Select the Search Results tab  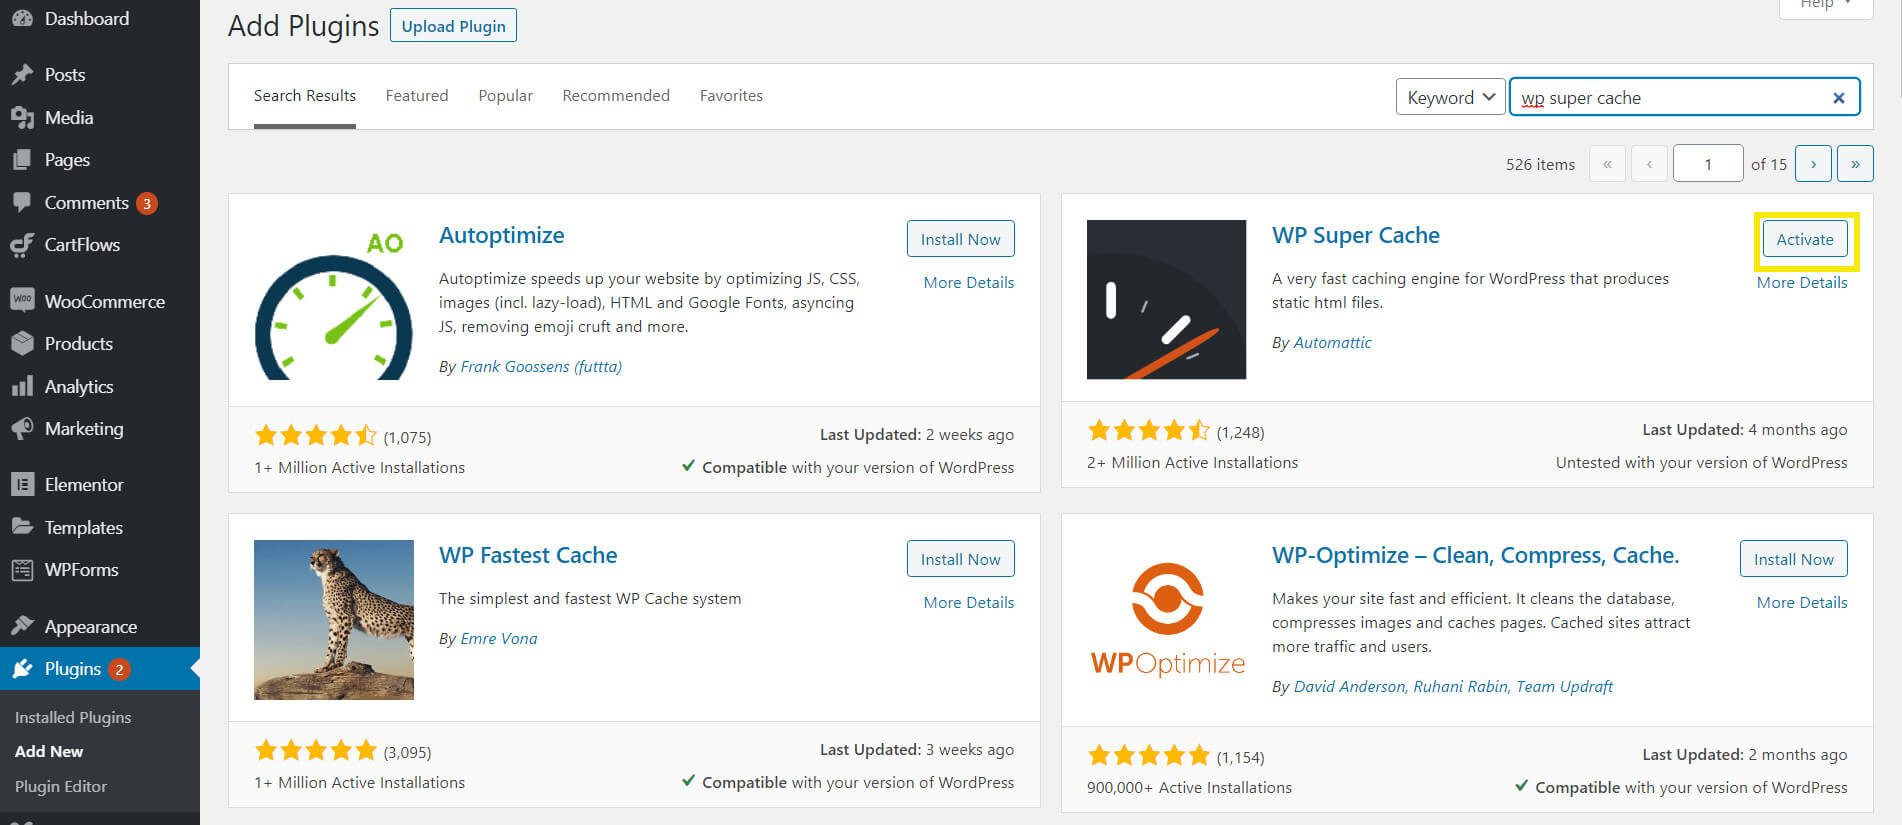(305, 96)
